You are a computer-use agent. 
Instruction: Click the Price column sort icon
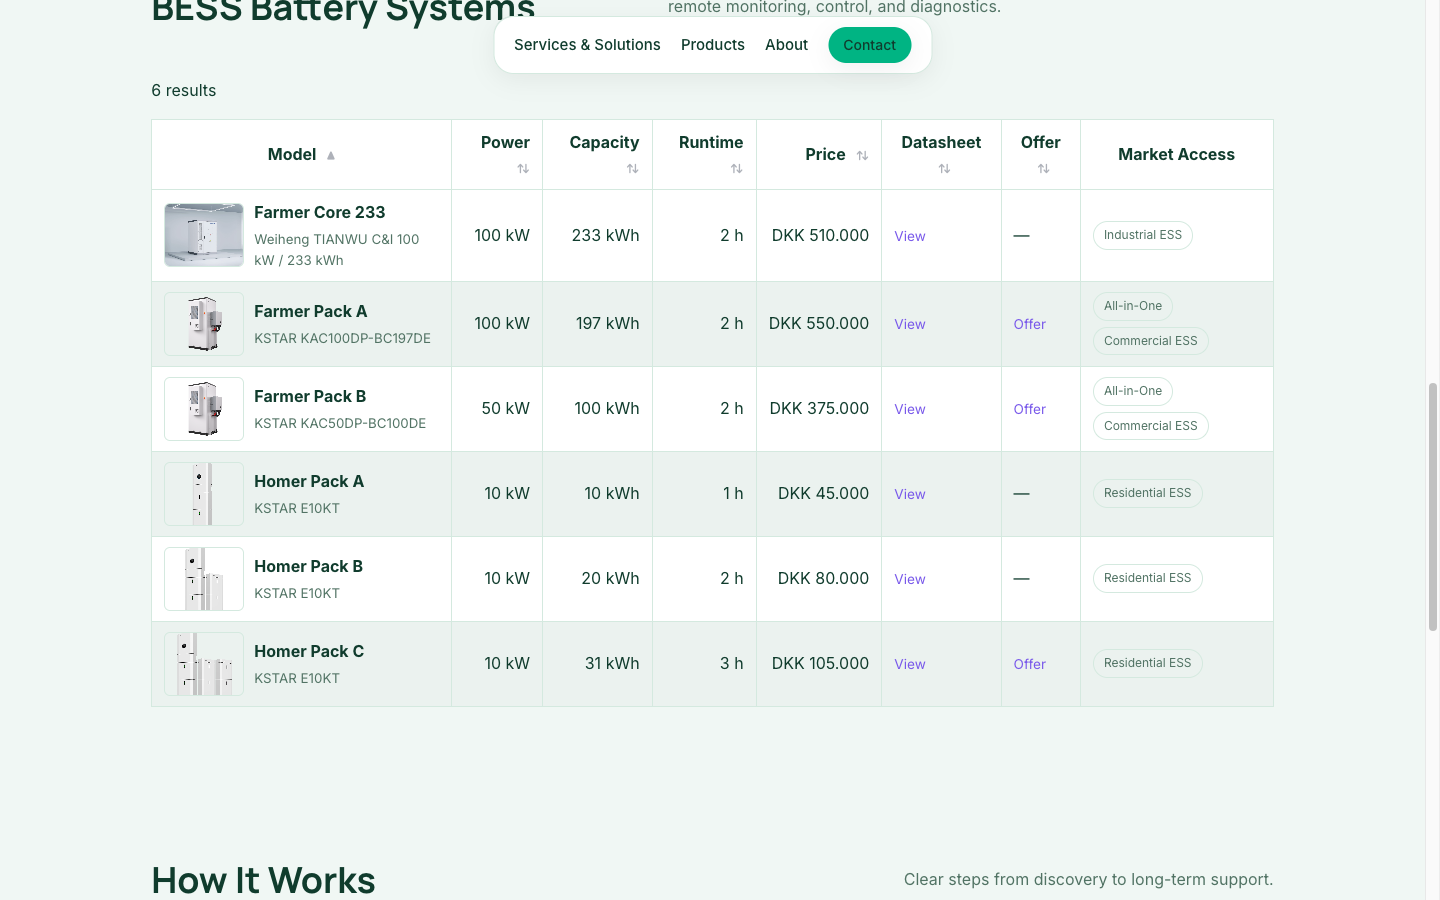862,155
